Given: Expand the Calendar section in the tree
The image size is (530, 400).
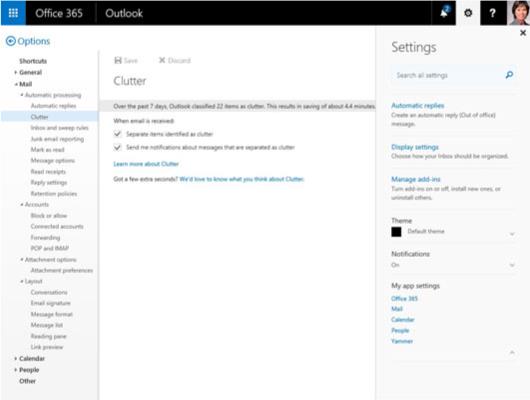Looking at the screenshot, I should pyautogui.click(x=16, y=358).
